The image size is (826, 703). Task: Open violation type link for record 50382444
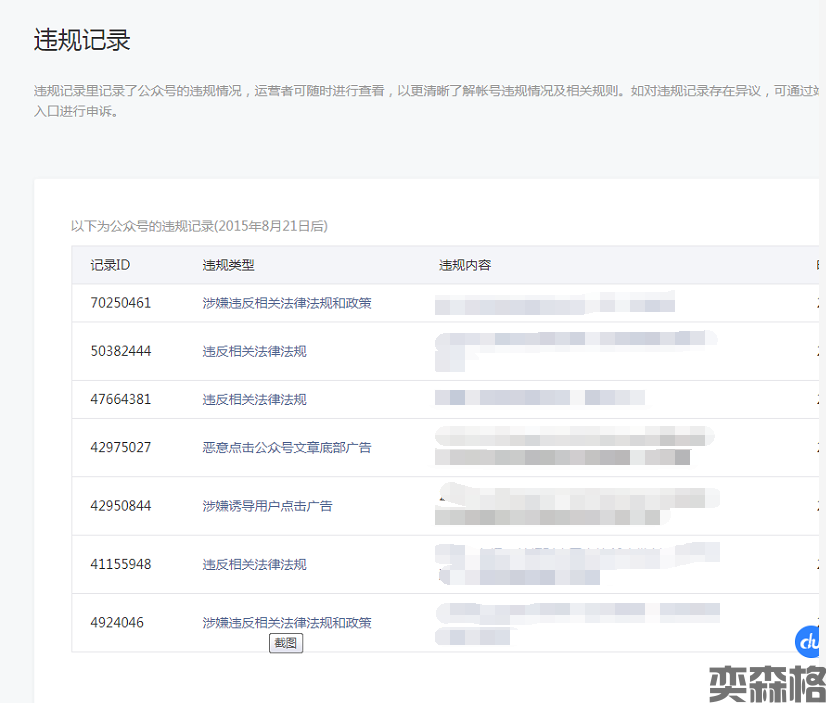[x=254, y=352]
